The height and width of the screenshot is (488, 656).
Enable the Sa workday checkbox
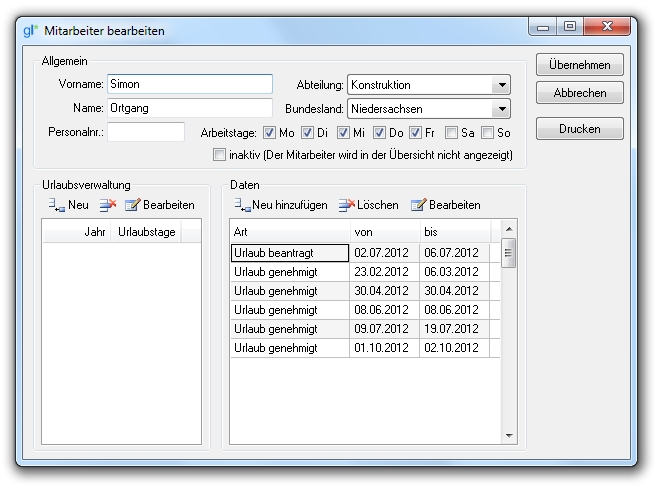pos(452,133)
